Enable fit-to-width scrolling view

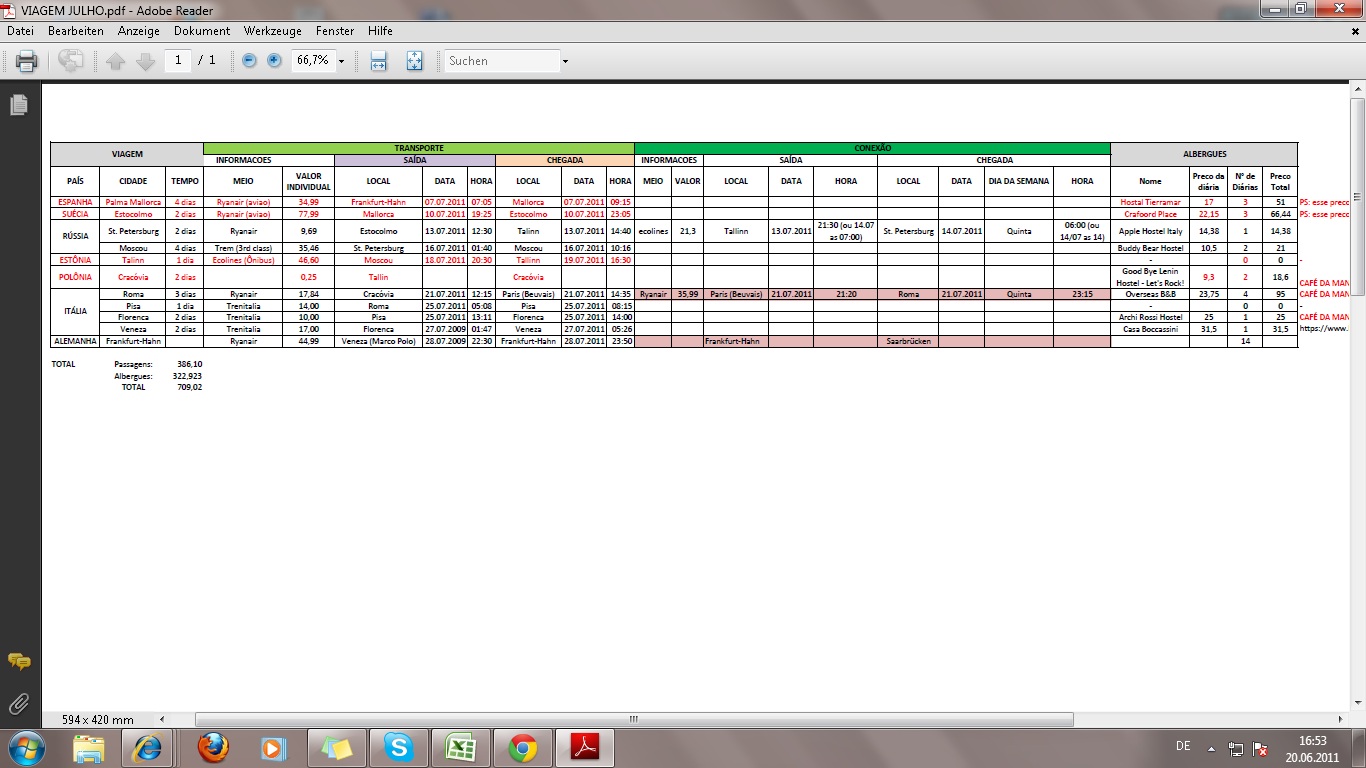point(379,61)
